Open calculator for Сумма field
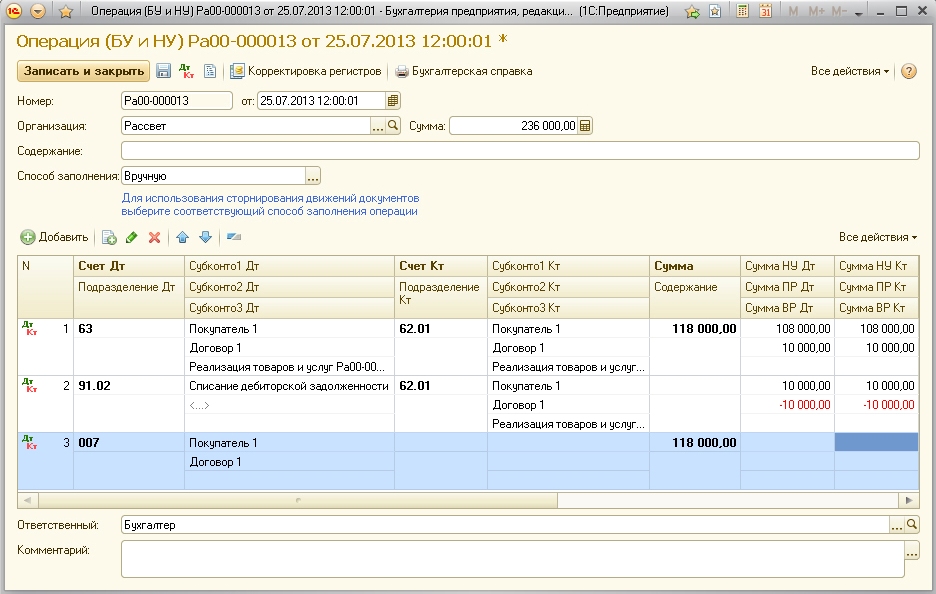The image size is (936, 594). tap(585, 126)
